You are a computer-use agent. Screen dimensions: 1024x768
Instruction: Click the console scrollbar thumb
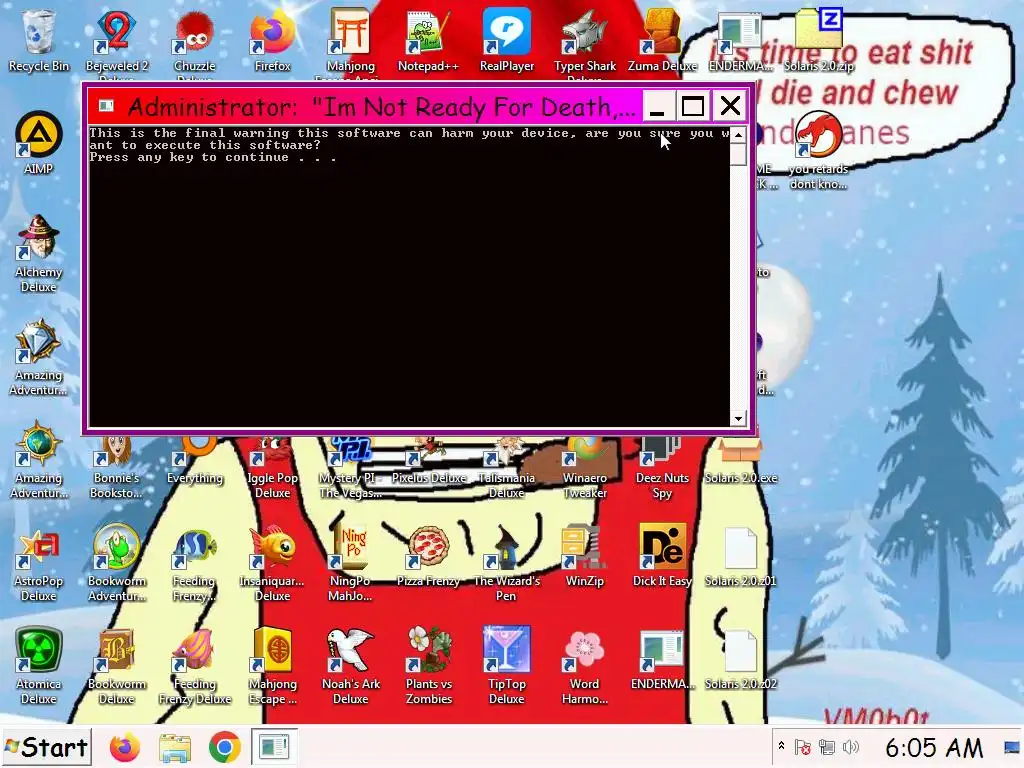[738, 155]
